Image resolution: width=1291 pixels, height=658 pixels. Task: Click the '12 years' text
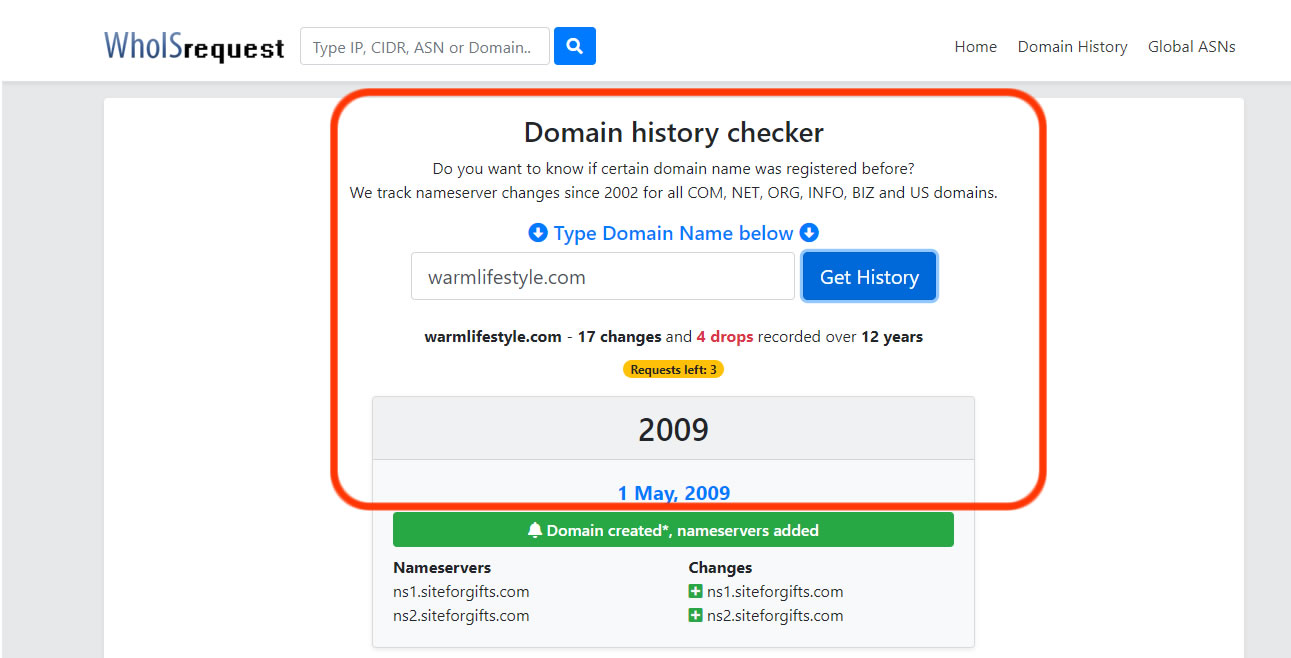pos(892,337)
